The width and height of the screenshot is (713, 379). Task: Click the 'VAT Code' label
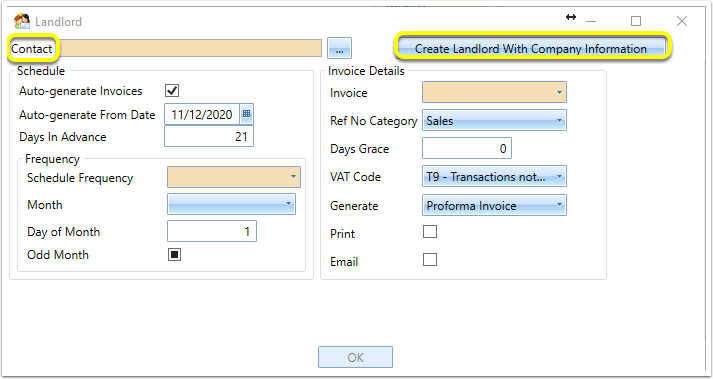355,177
